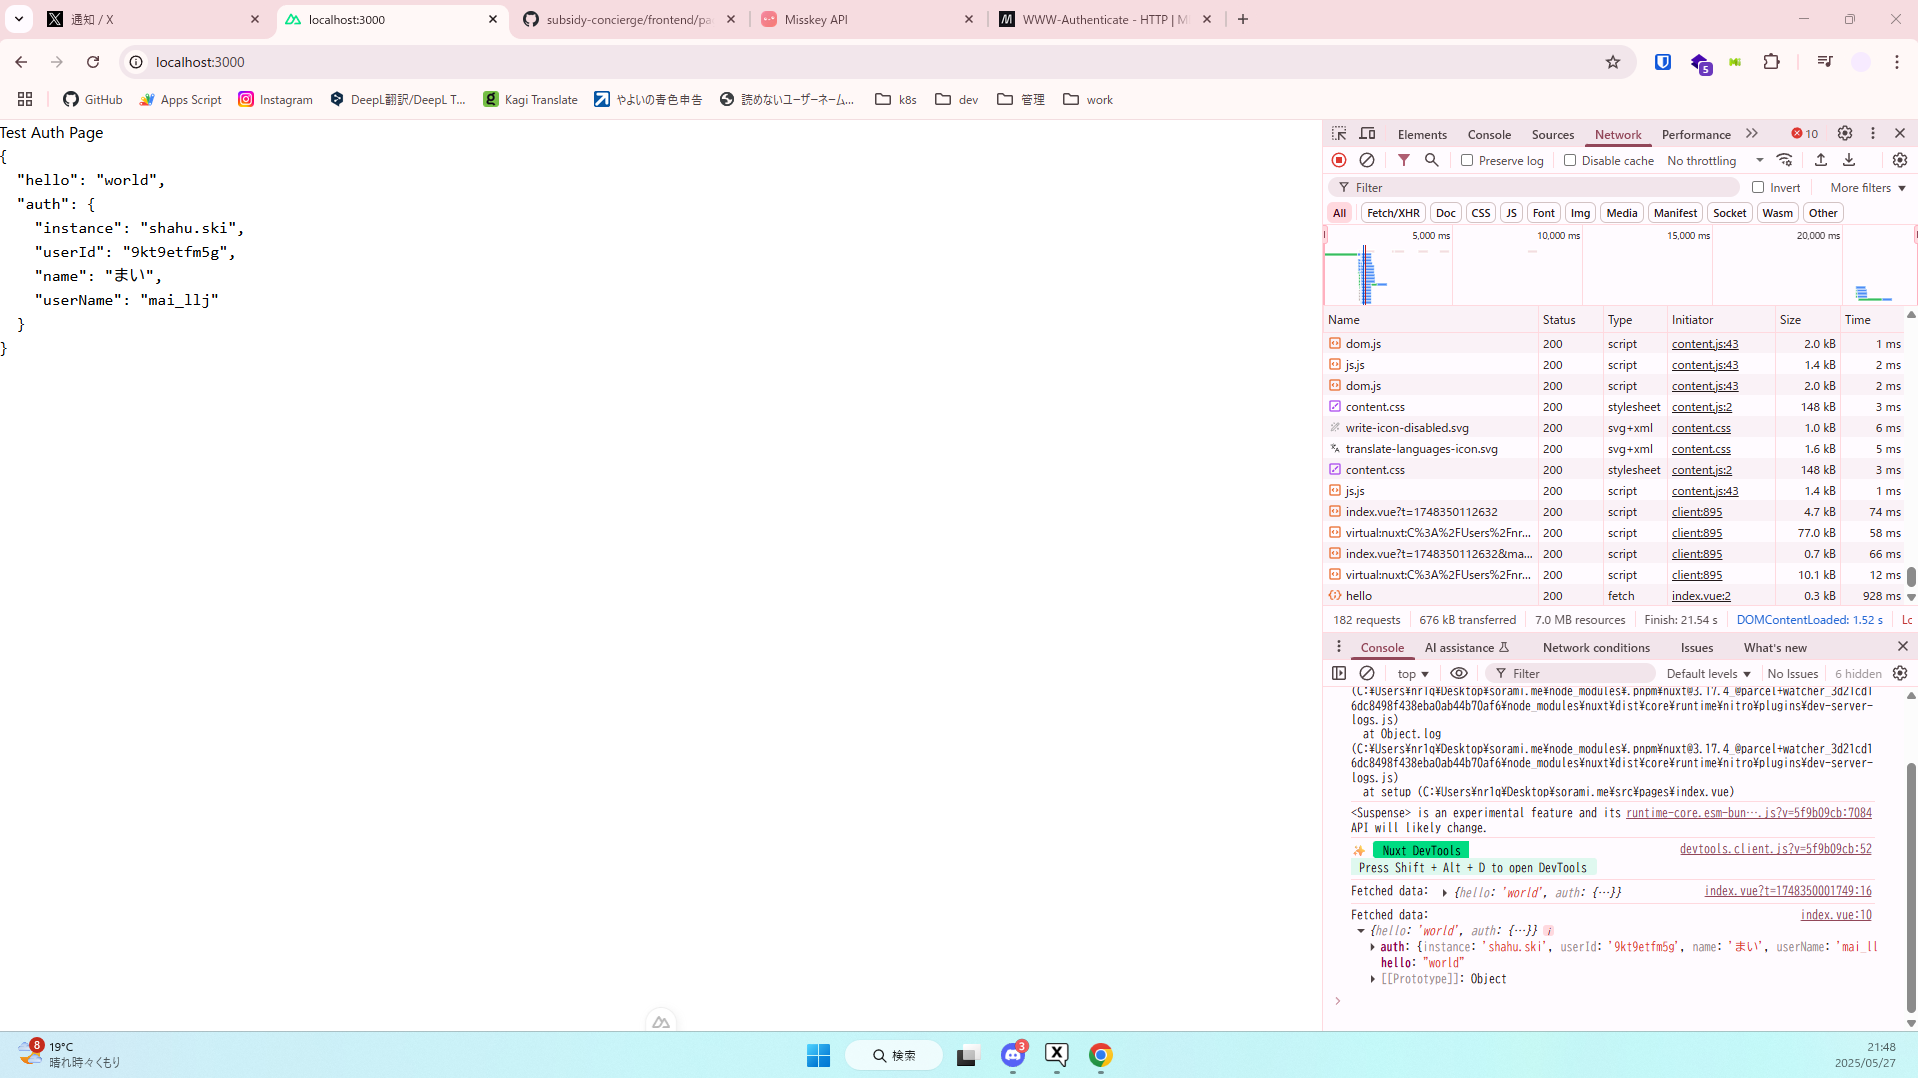Show more DevTools tabs chevron
Viewport: 1918px width, 1078px height.
(1752, 134)
